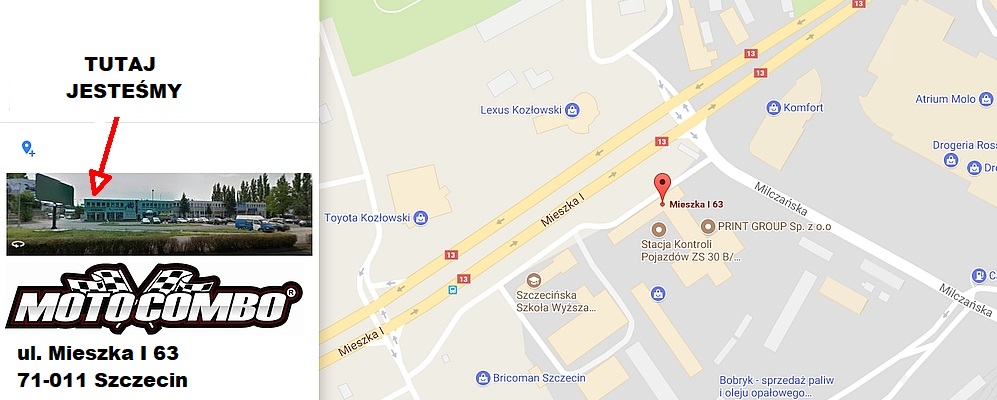Click the Lexus Kozłowski shop icon
997x400 pixels.
tap(572, 110)
